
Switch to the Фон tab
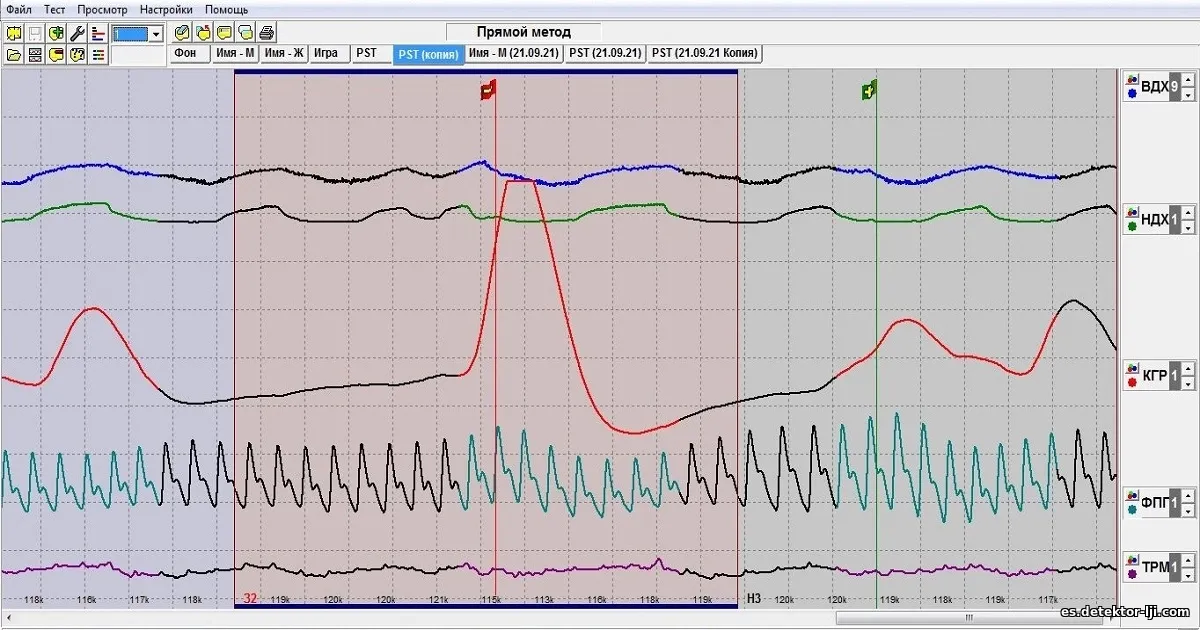click(x=185, y=53)
